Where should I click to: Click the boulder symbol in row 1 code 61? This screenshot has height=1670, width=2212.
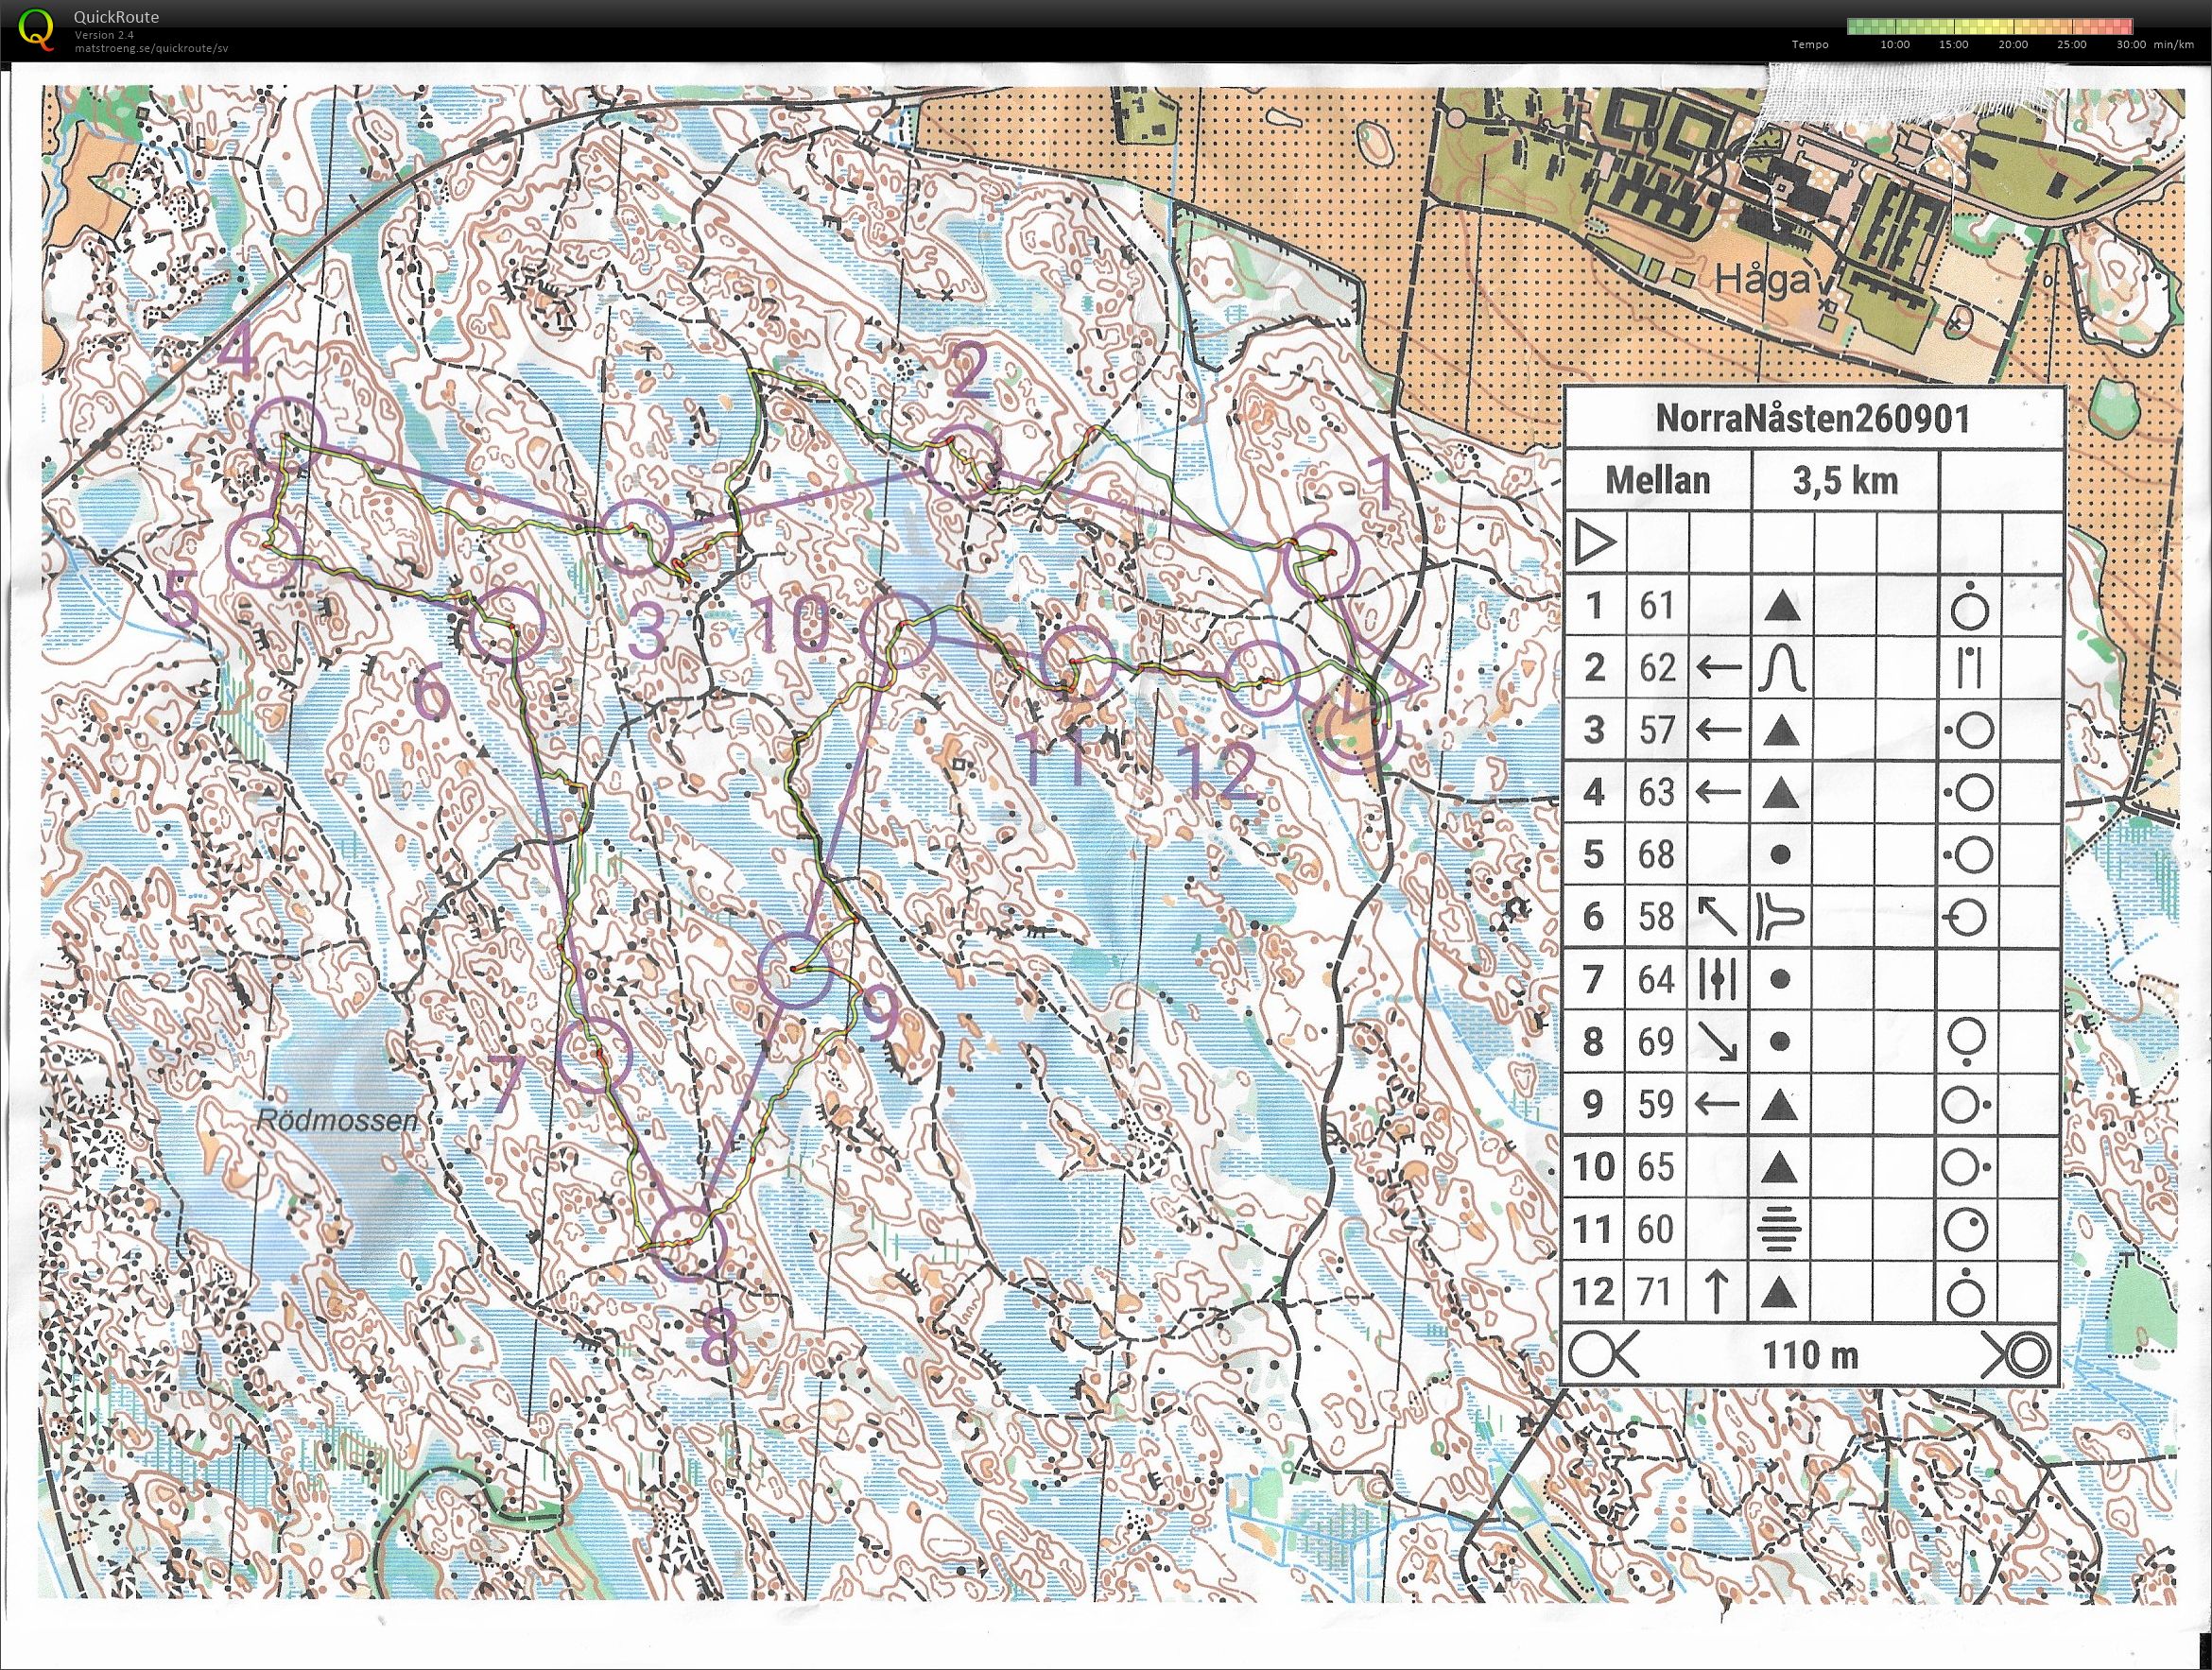(x=1781, y=606)
